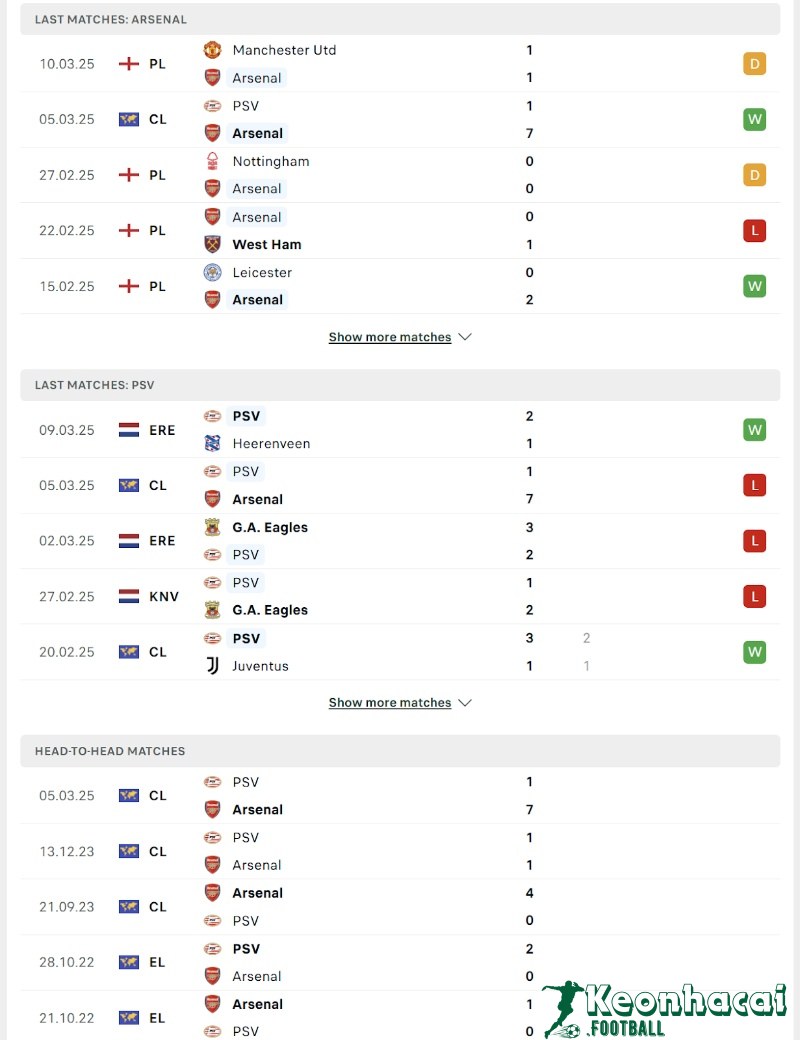Click the PL league label for 10.03.25 match
Screen dimensions: 800x1040
pos(157,63)
